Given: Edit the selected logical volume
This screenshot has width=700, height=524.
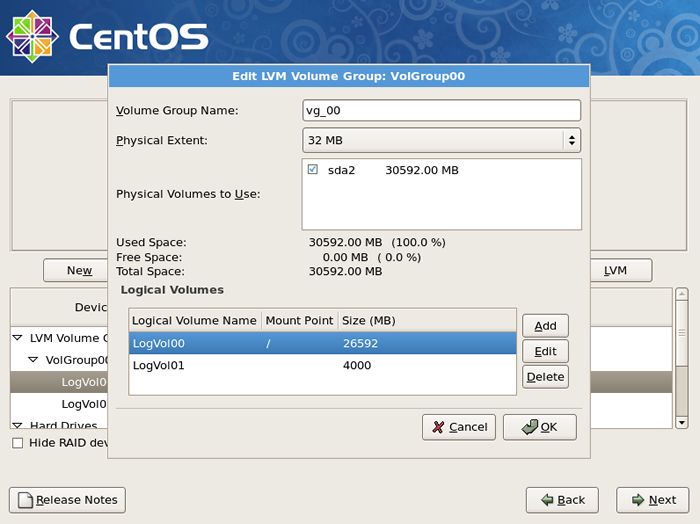Looking at the screenshot, I should coord(545,351).
